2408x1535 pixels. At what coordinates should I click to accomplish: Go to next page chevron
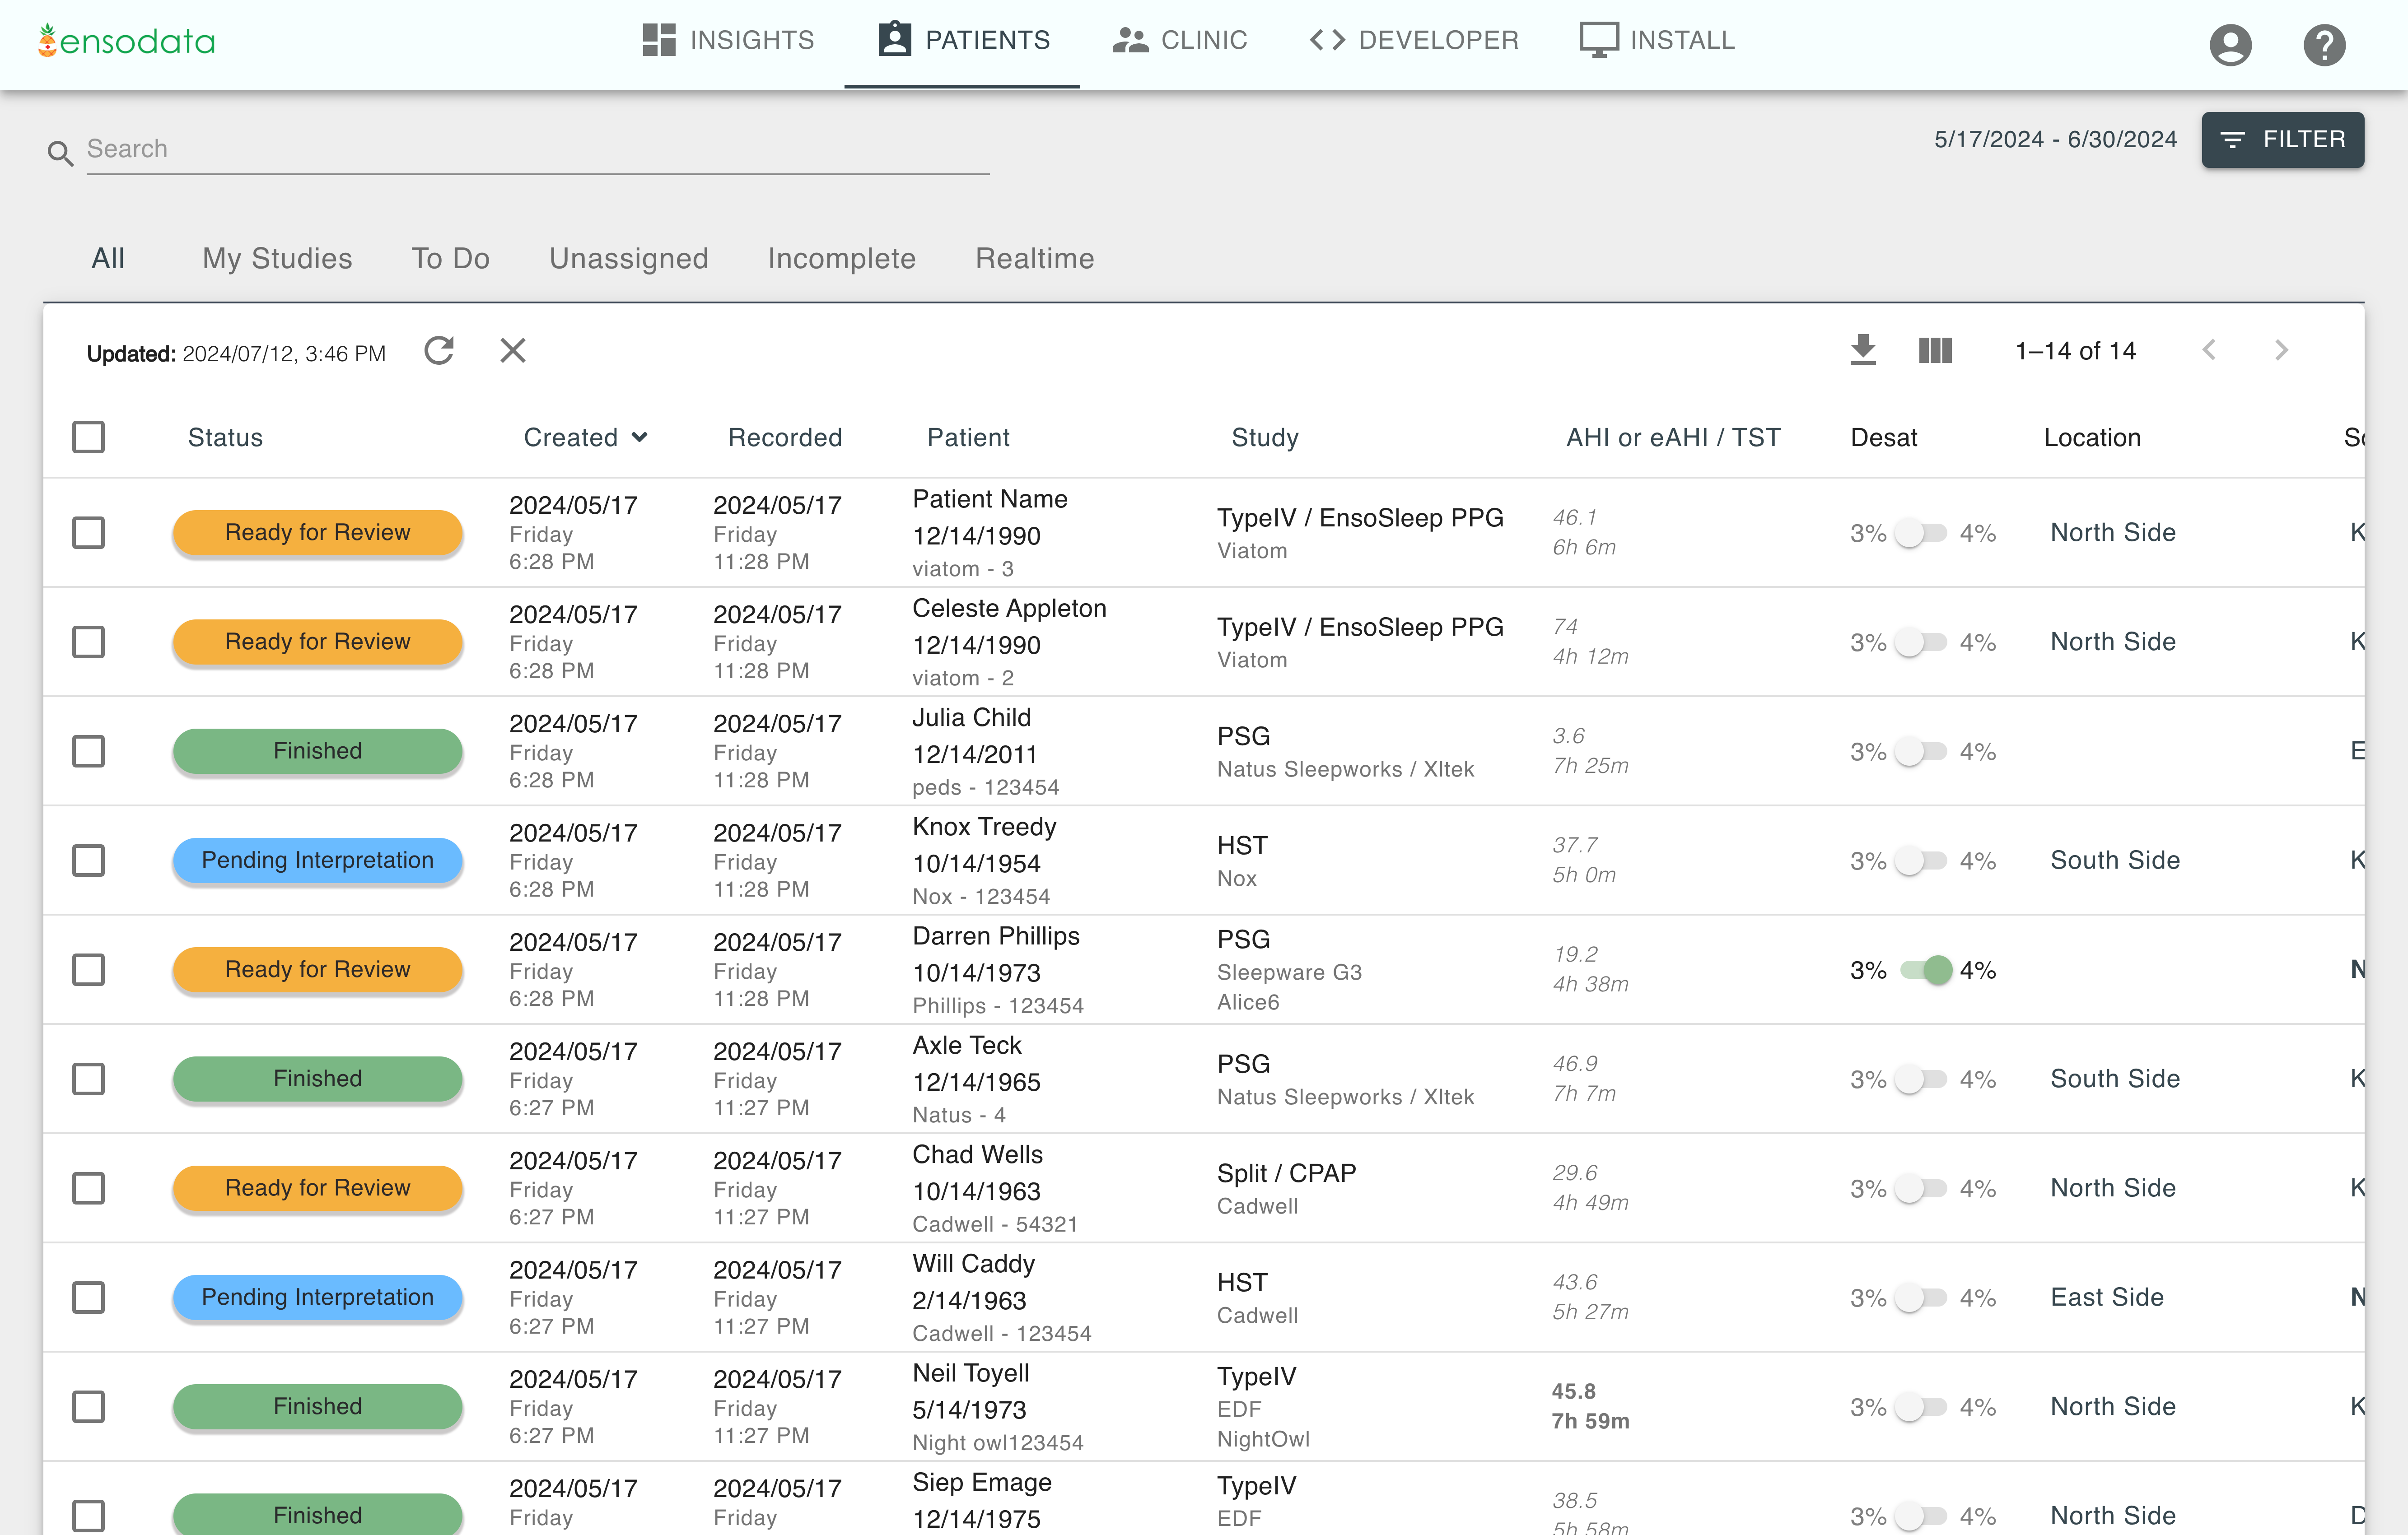(x=2281, y=351)
